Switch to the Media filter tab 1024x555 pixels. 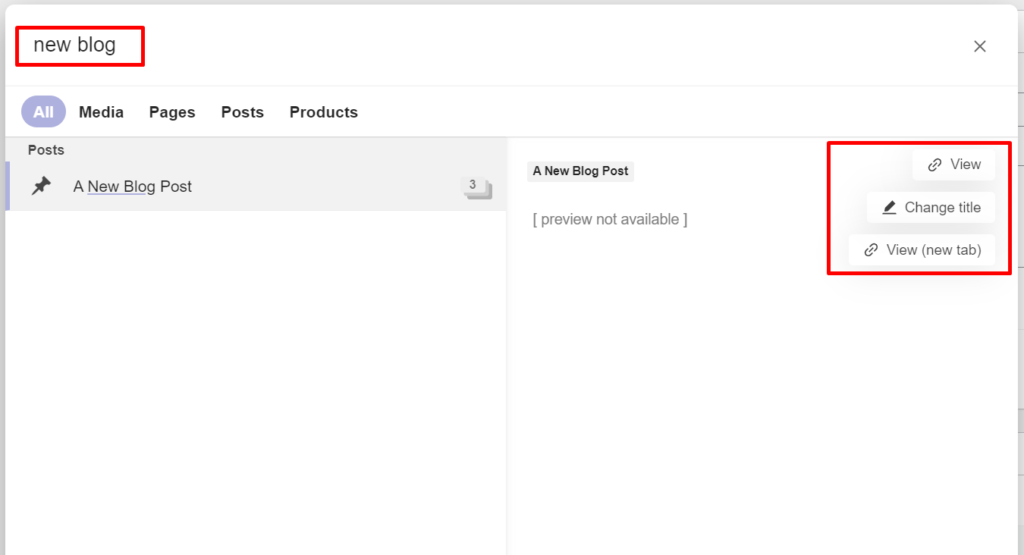point(101,112)
